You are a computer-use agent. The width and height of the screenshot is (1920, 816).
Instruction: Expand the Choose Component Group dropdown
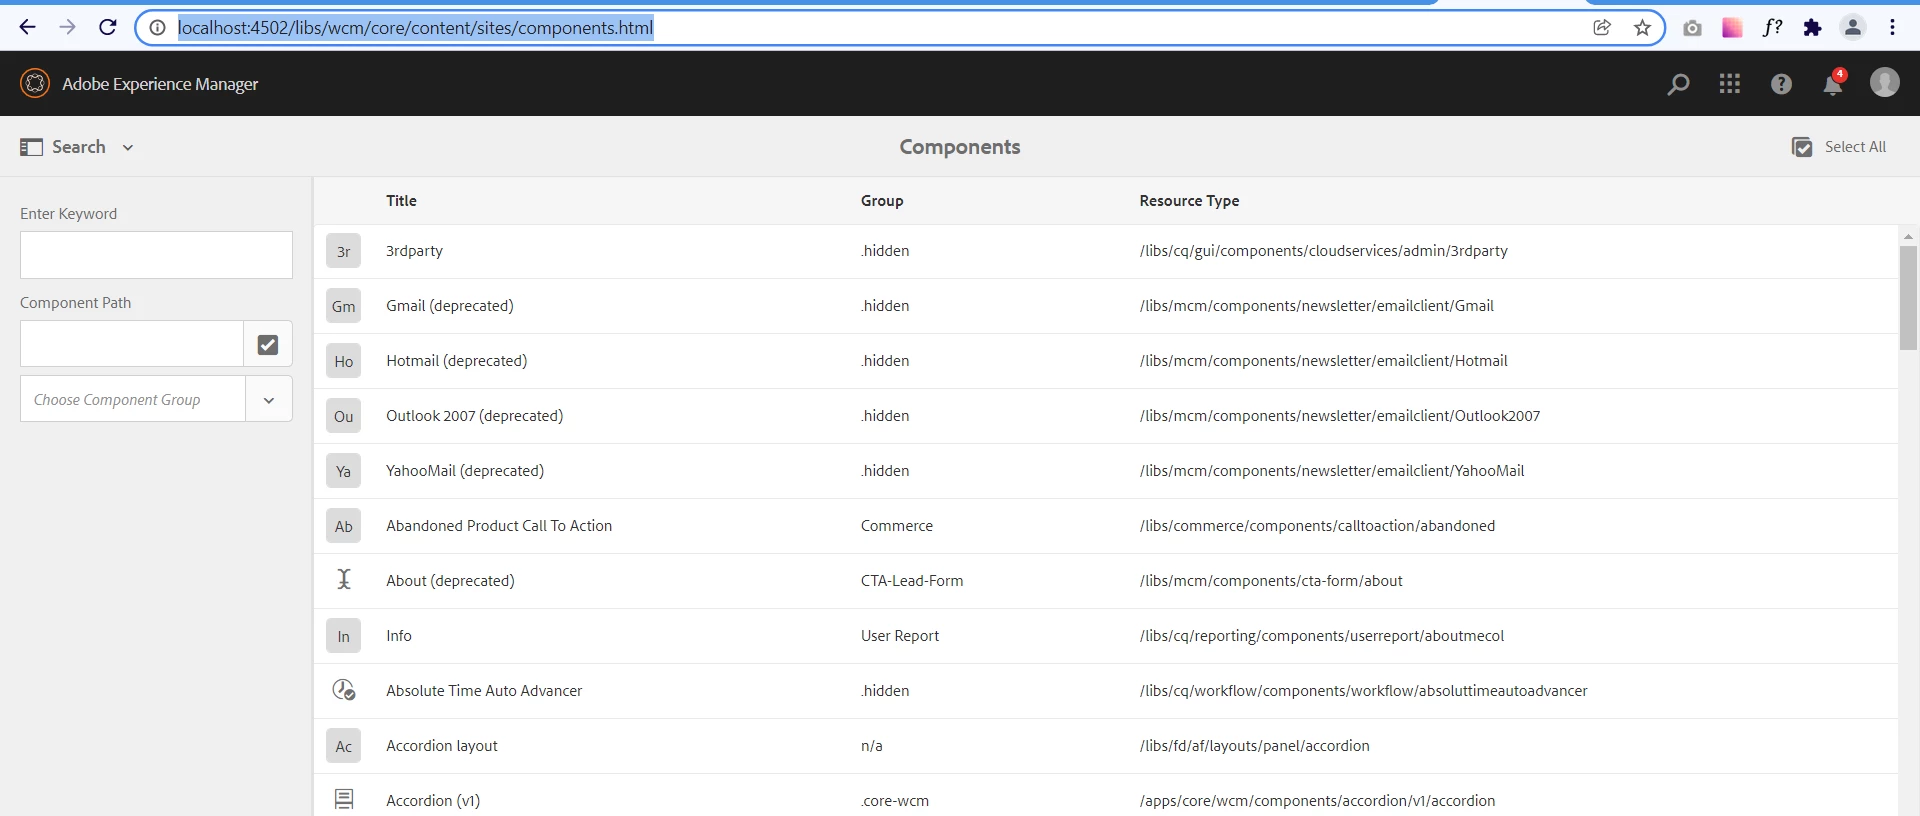(x=269, y=399)
